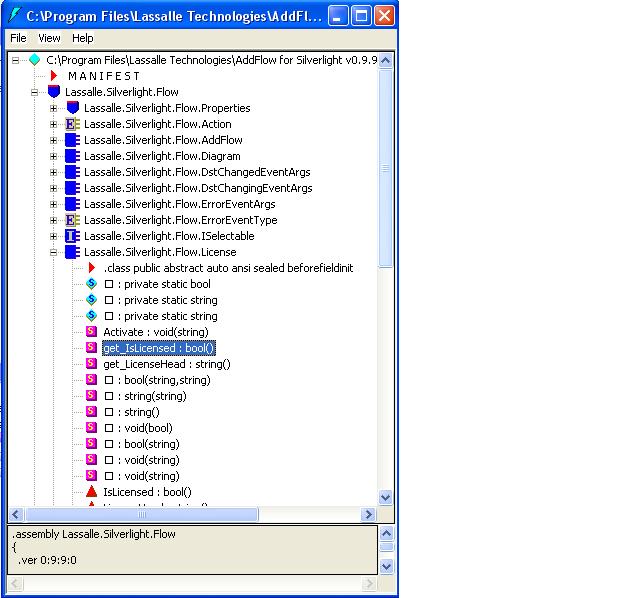Click method icon beside bool(string,string)
Viewport: 640px width, 598px height.
[91, 380]
